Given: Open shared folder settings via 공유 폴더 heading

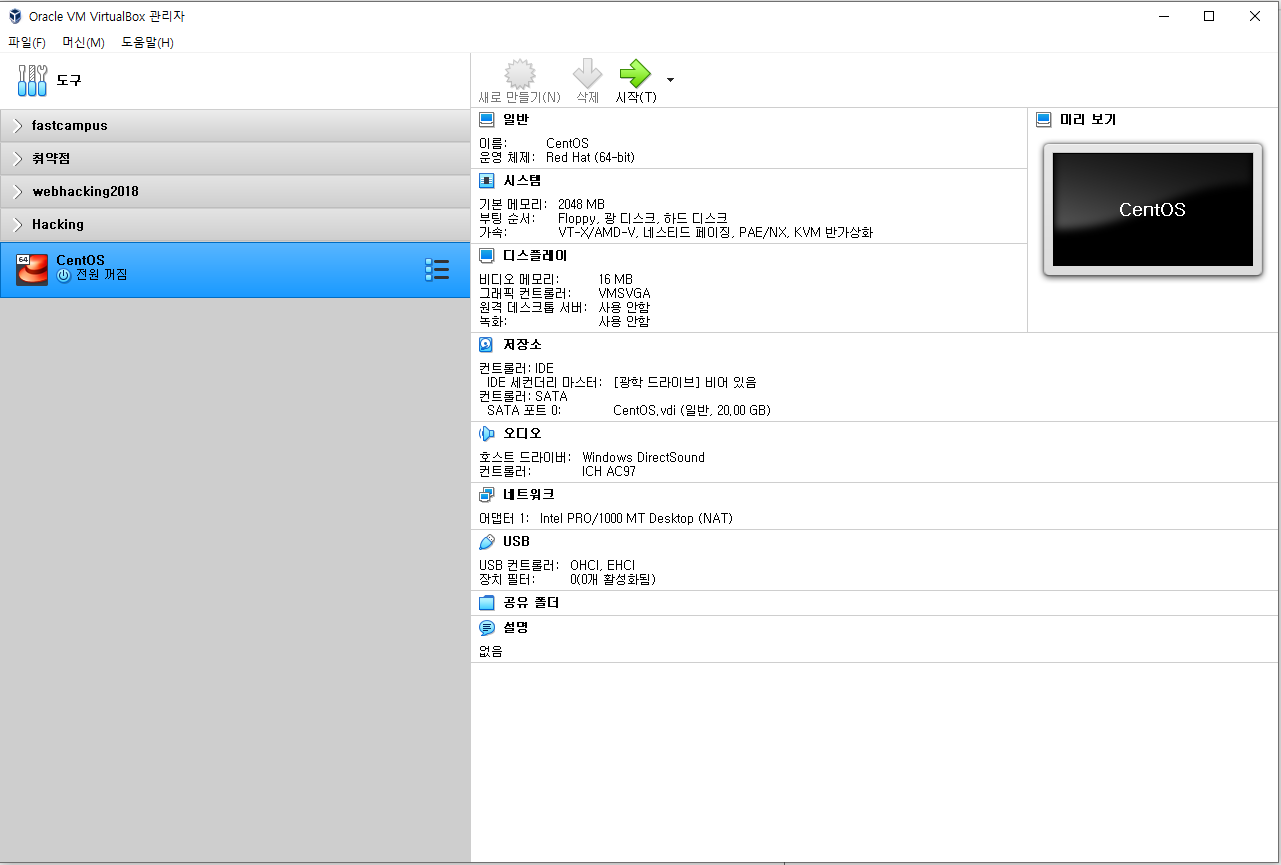Looking at the screenshot, I should [531, 603].
